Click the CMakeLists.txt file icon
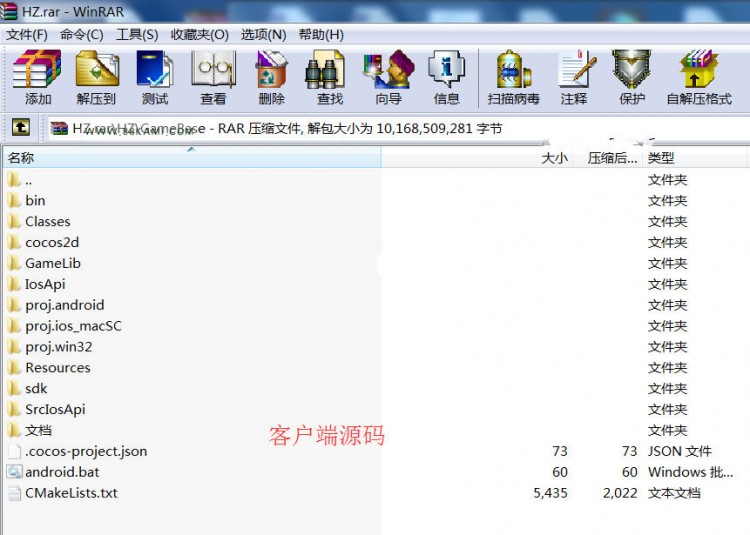The height and width of the screenshot is (535, 750). [14, 493]
